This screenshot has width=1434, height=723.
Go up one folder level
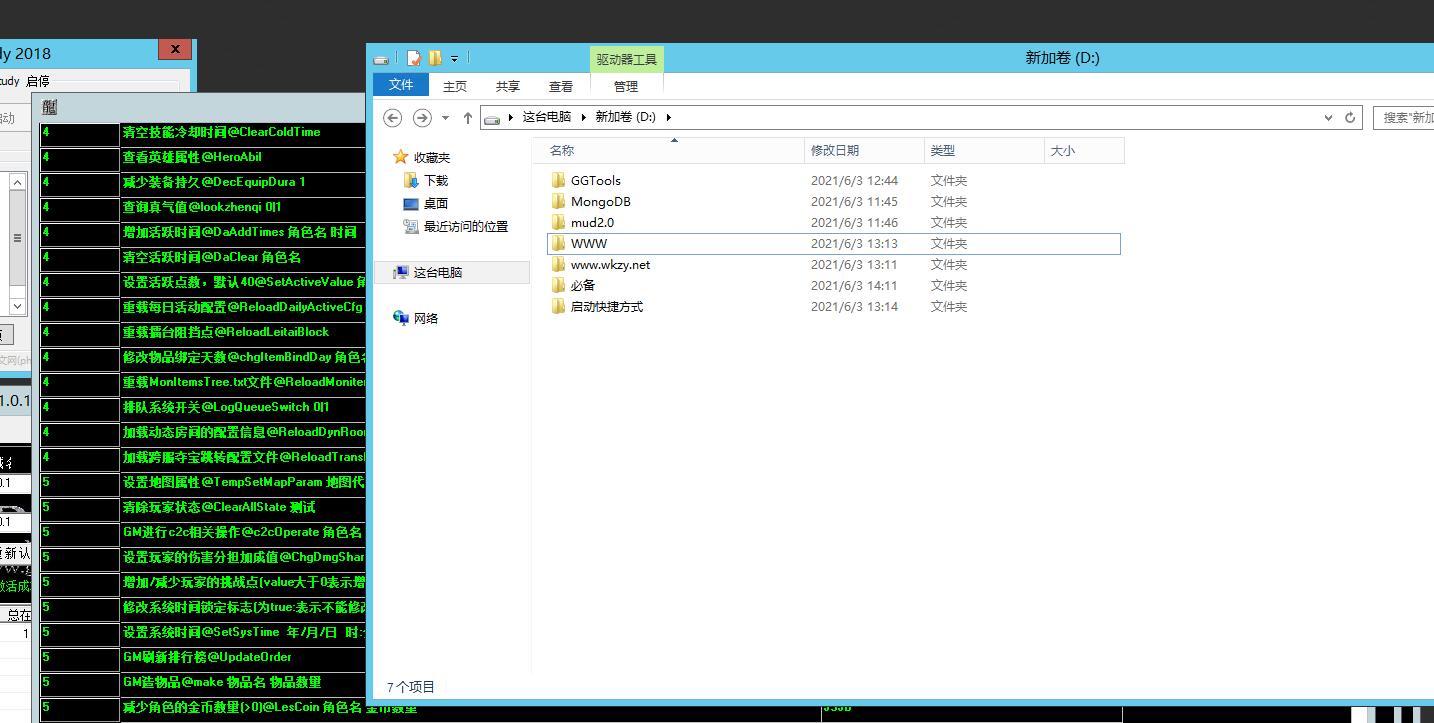[467, 118]
